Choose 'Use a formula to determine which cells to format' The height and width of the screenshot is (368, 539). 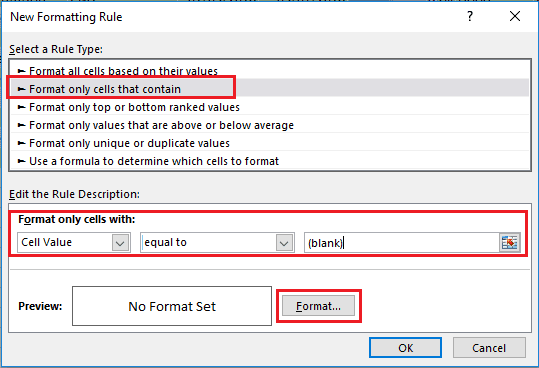pyautogui.click(x=270, y=161)
